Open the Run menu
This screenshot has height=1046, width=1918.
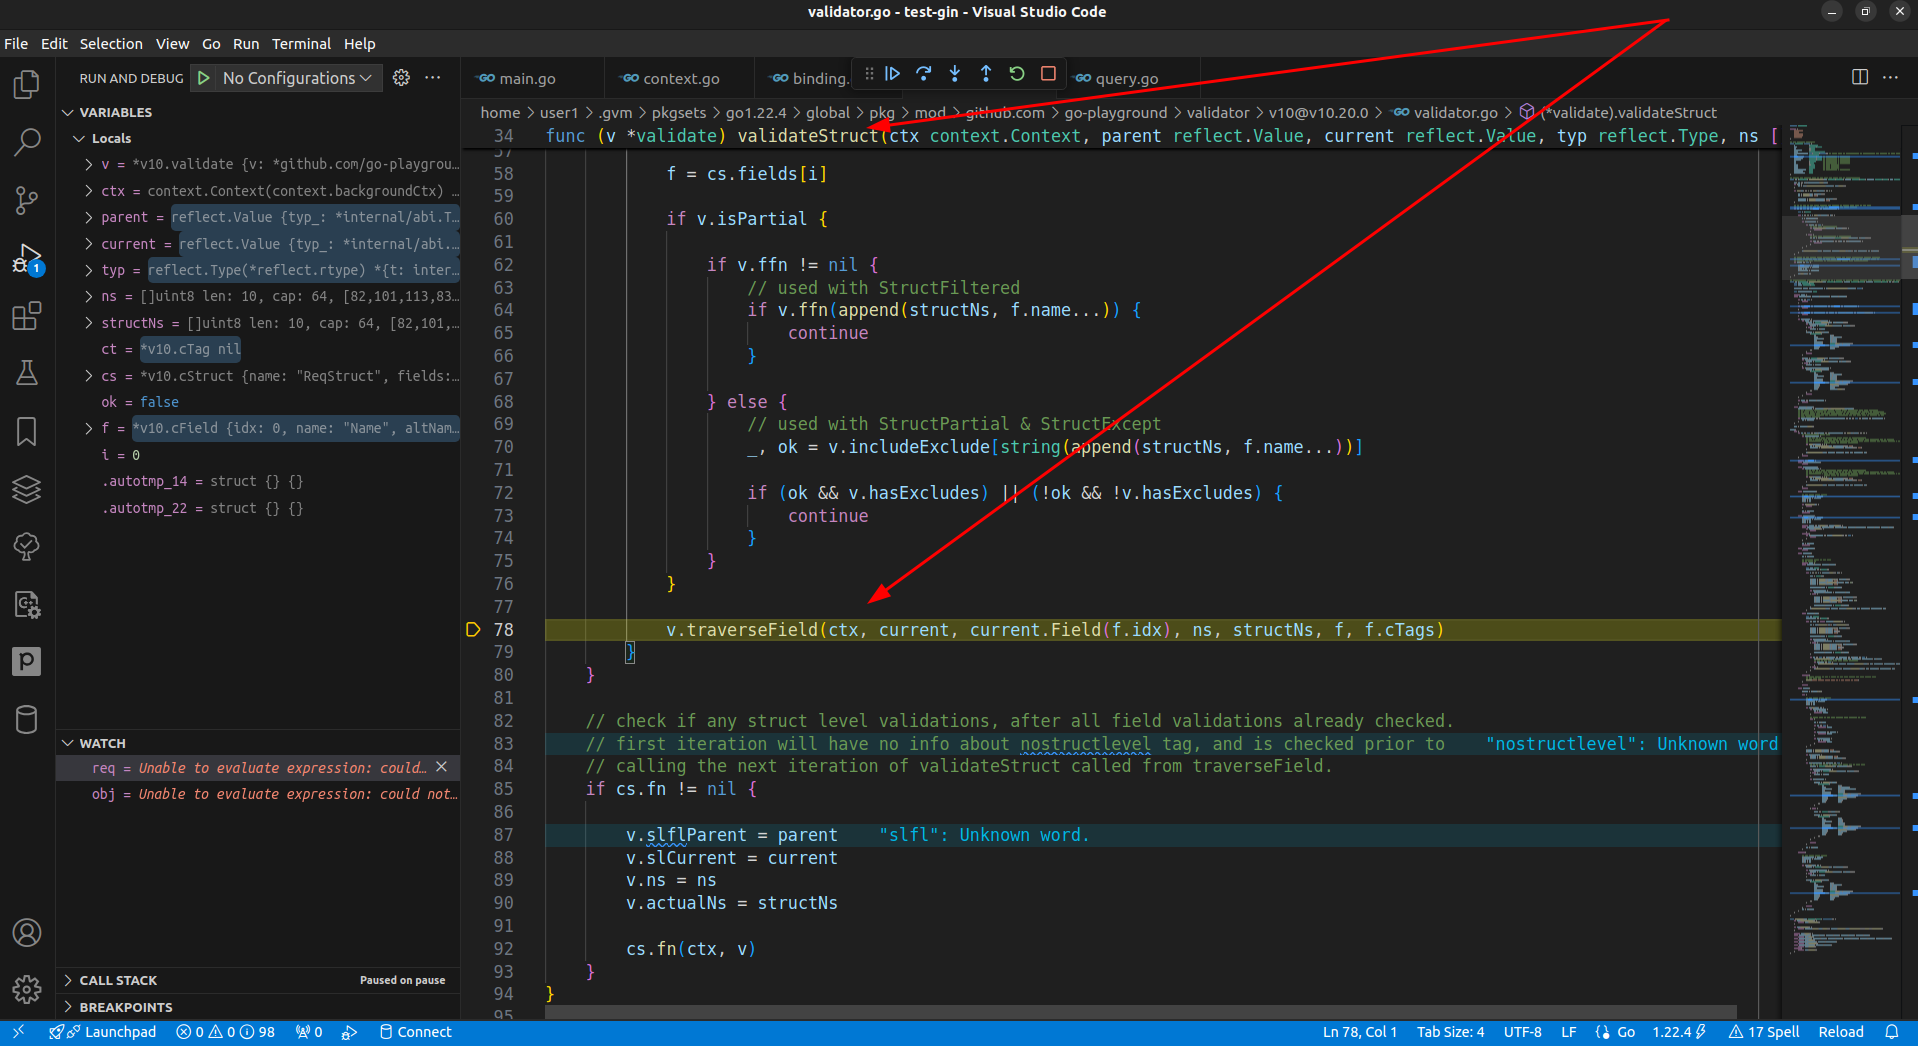click(246, 44)
